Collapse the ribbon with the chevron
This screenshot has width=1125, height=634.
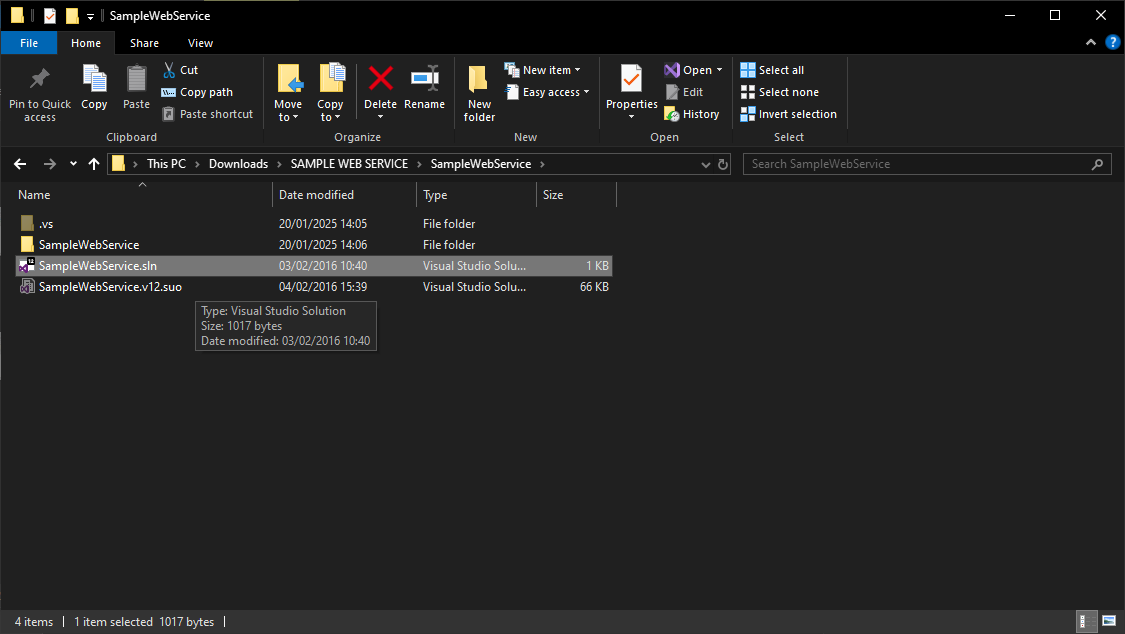(1091, 42)
